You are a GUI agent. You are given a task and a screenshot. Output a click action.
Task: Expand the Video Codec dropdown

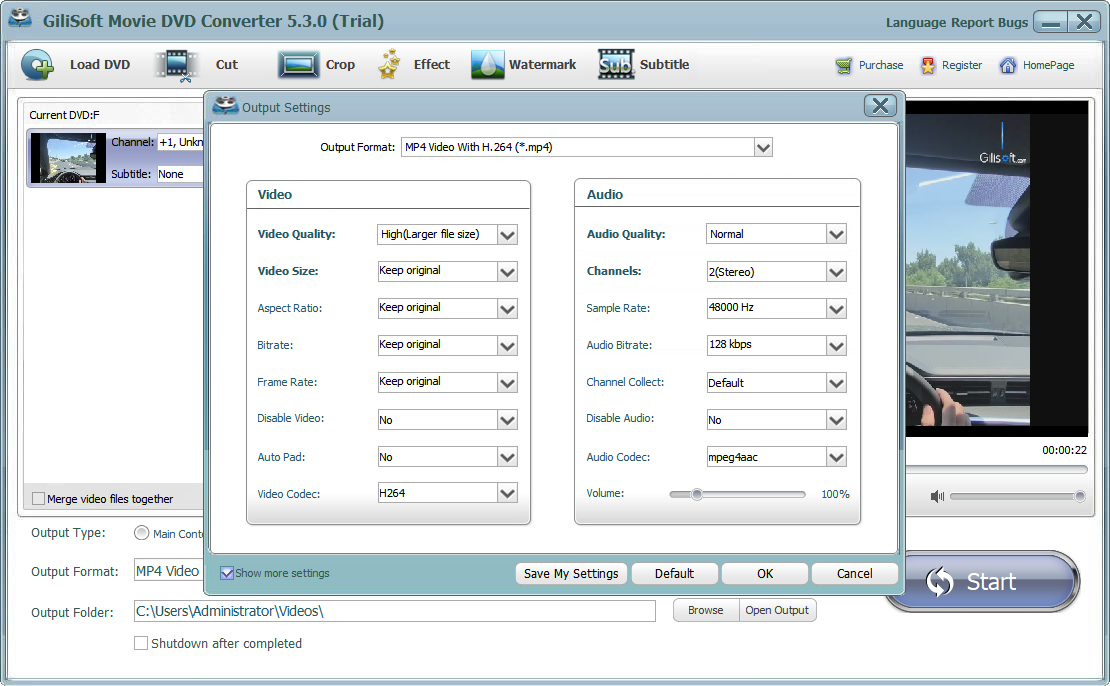507,493
